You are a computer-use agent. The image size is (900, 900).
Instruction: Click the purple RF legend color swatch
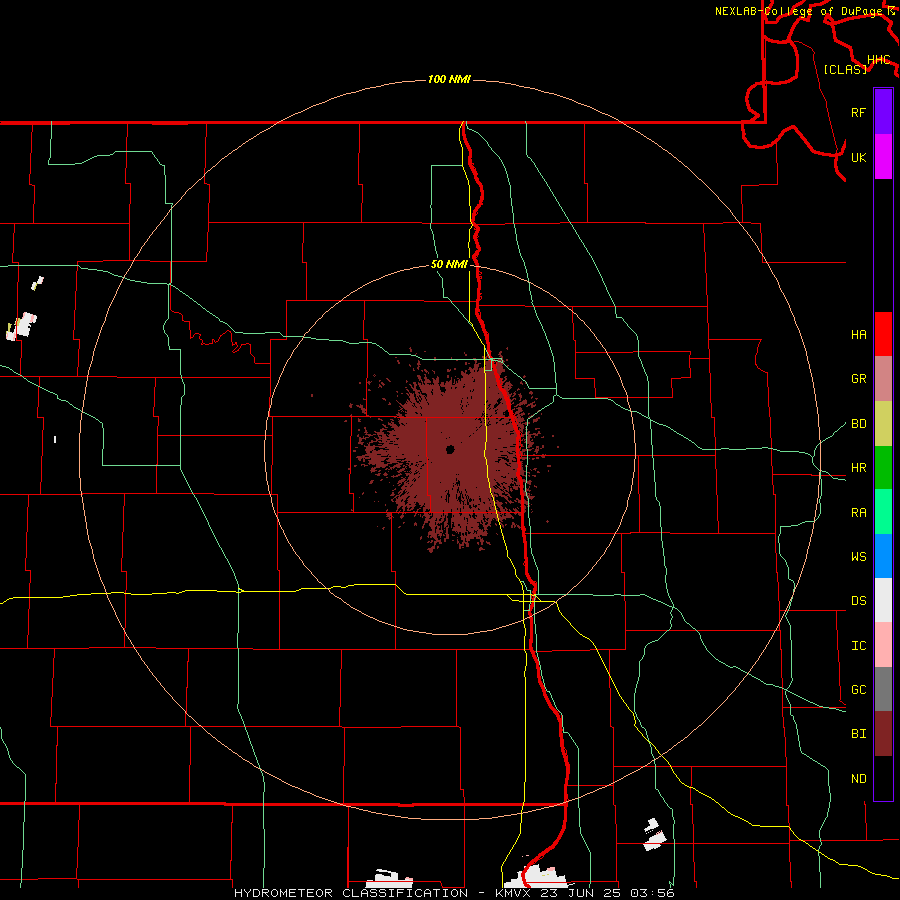point(883,112)
